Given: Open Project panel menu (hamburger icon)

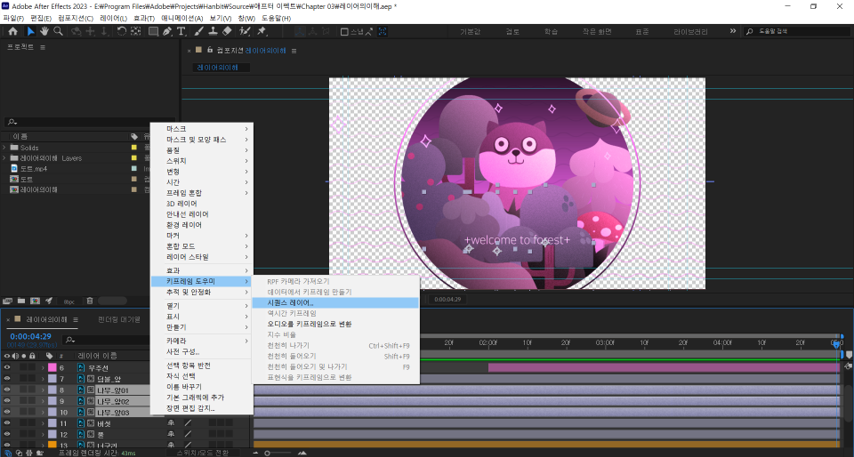Looking at the screenshot, I should (x=42, y=47).
